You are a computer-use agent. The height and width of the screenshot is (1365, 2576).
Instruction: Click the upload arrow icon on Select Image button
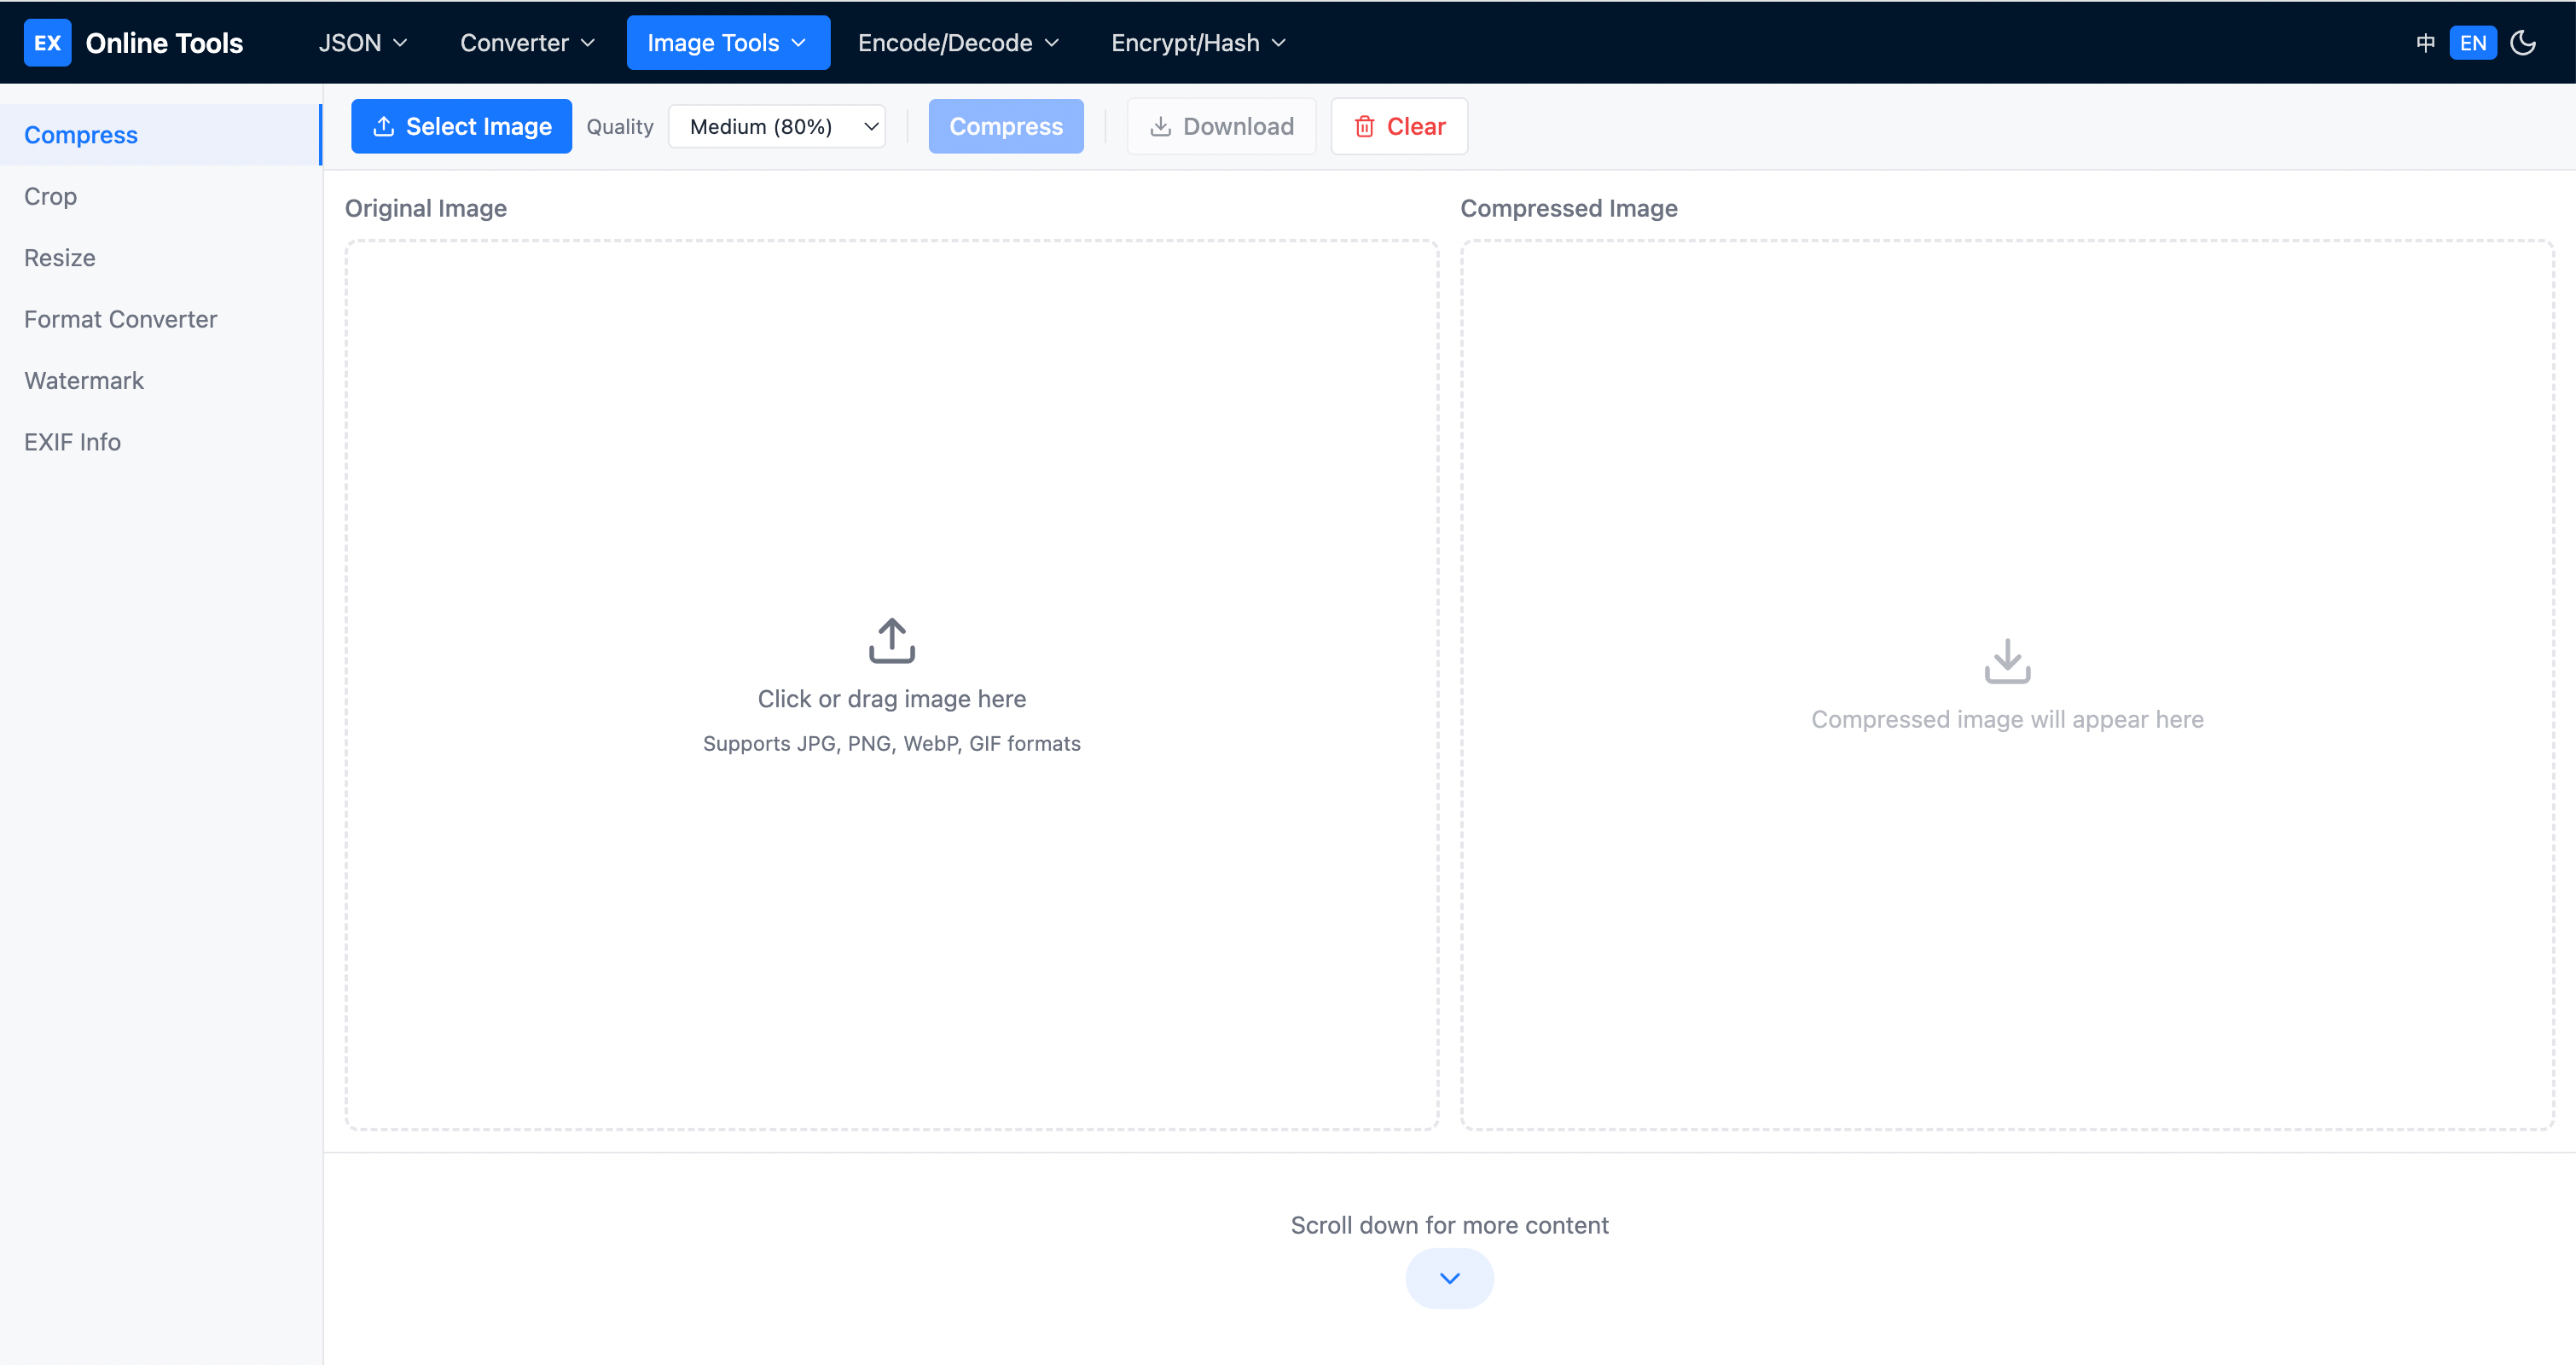point(384,126)
